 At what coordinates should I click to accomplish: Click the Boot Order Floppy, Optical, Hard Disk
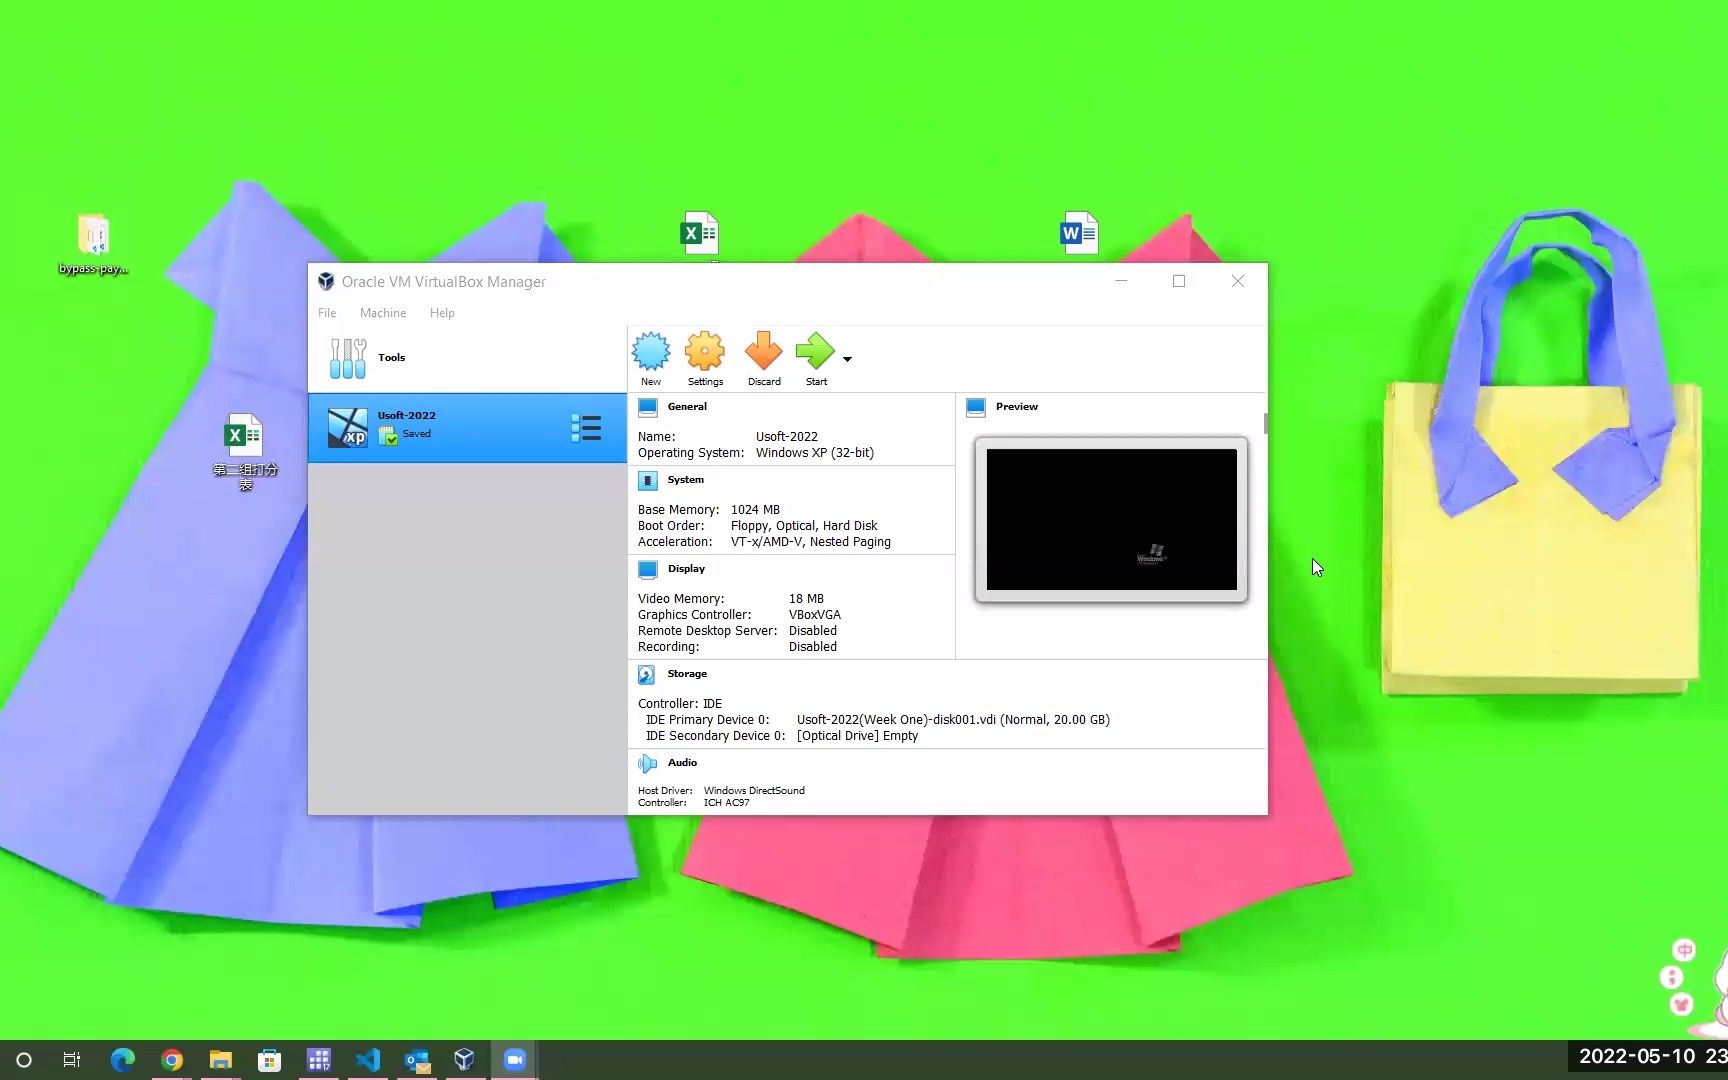804,526
